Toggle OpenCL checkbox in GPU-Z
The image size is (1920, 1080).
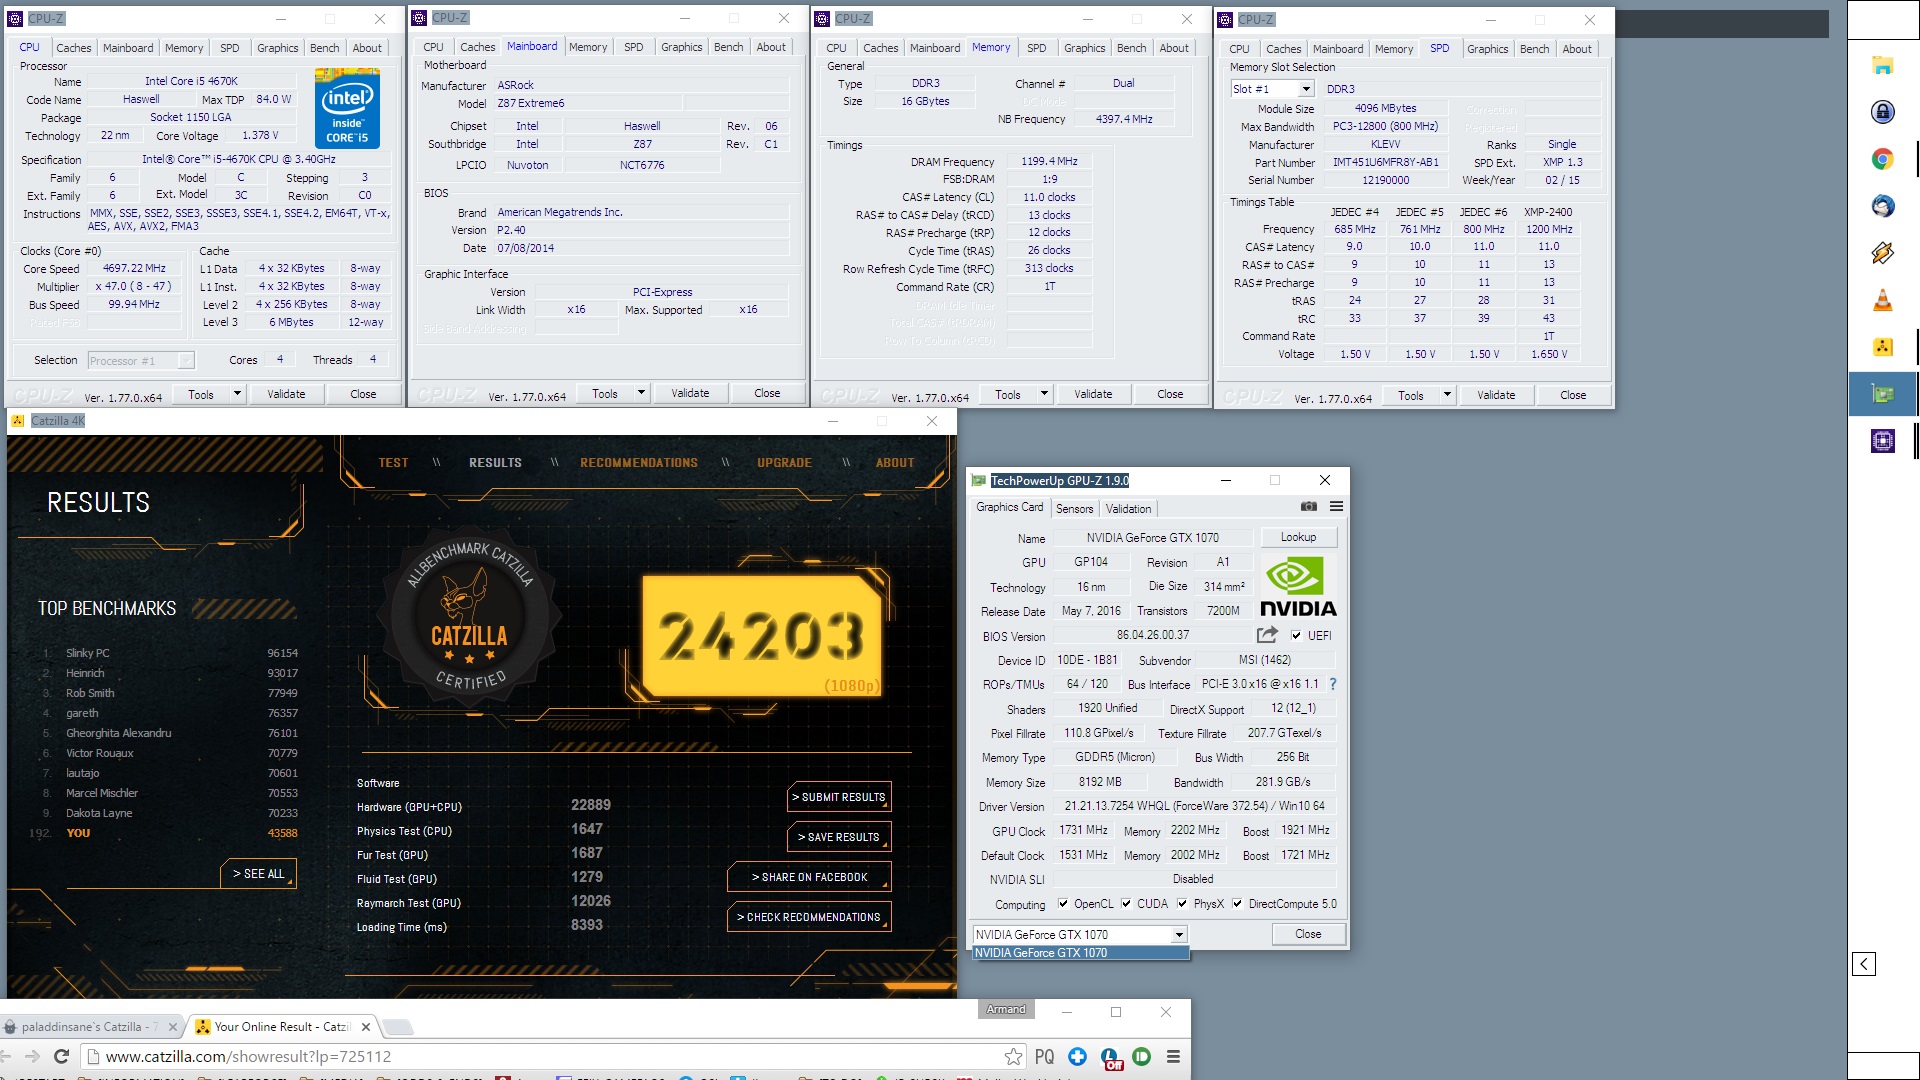pyautogui.click(x=1063, y=904)
